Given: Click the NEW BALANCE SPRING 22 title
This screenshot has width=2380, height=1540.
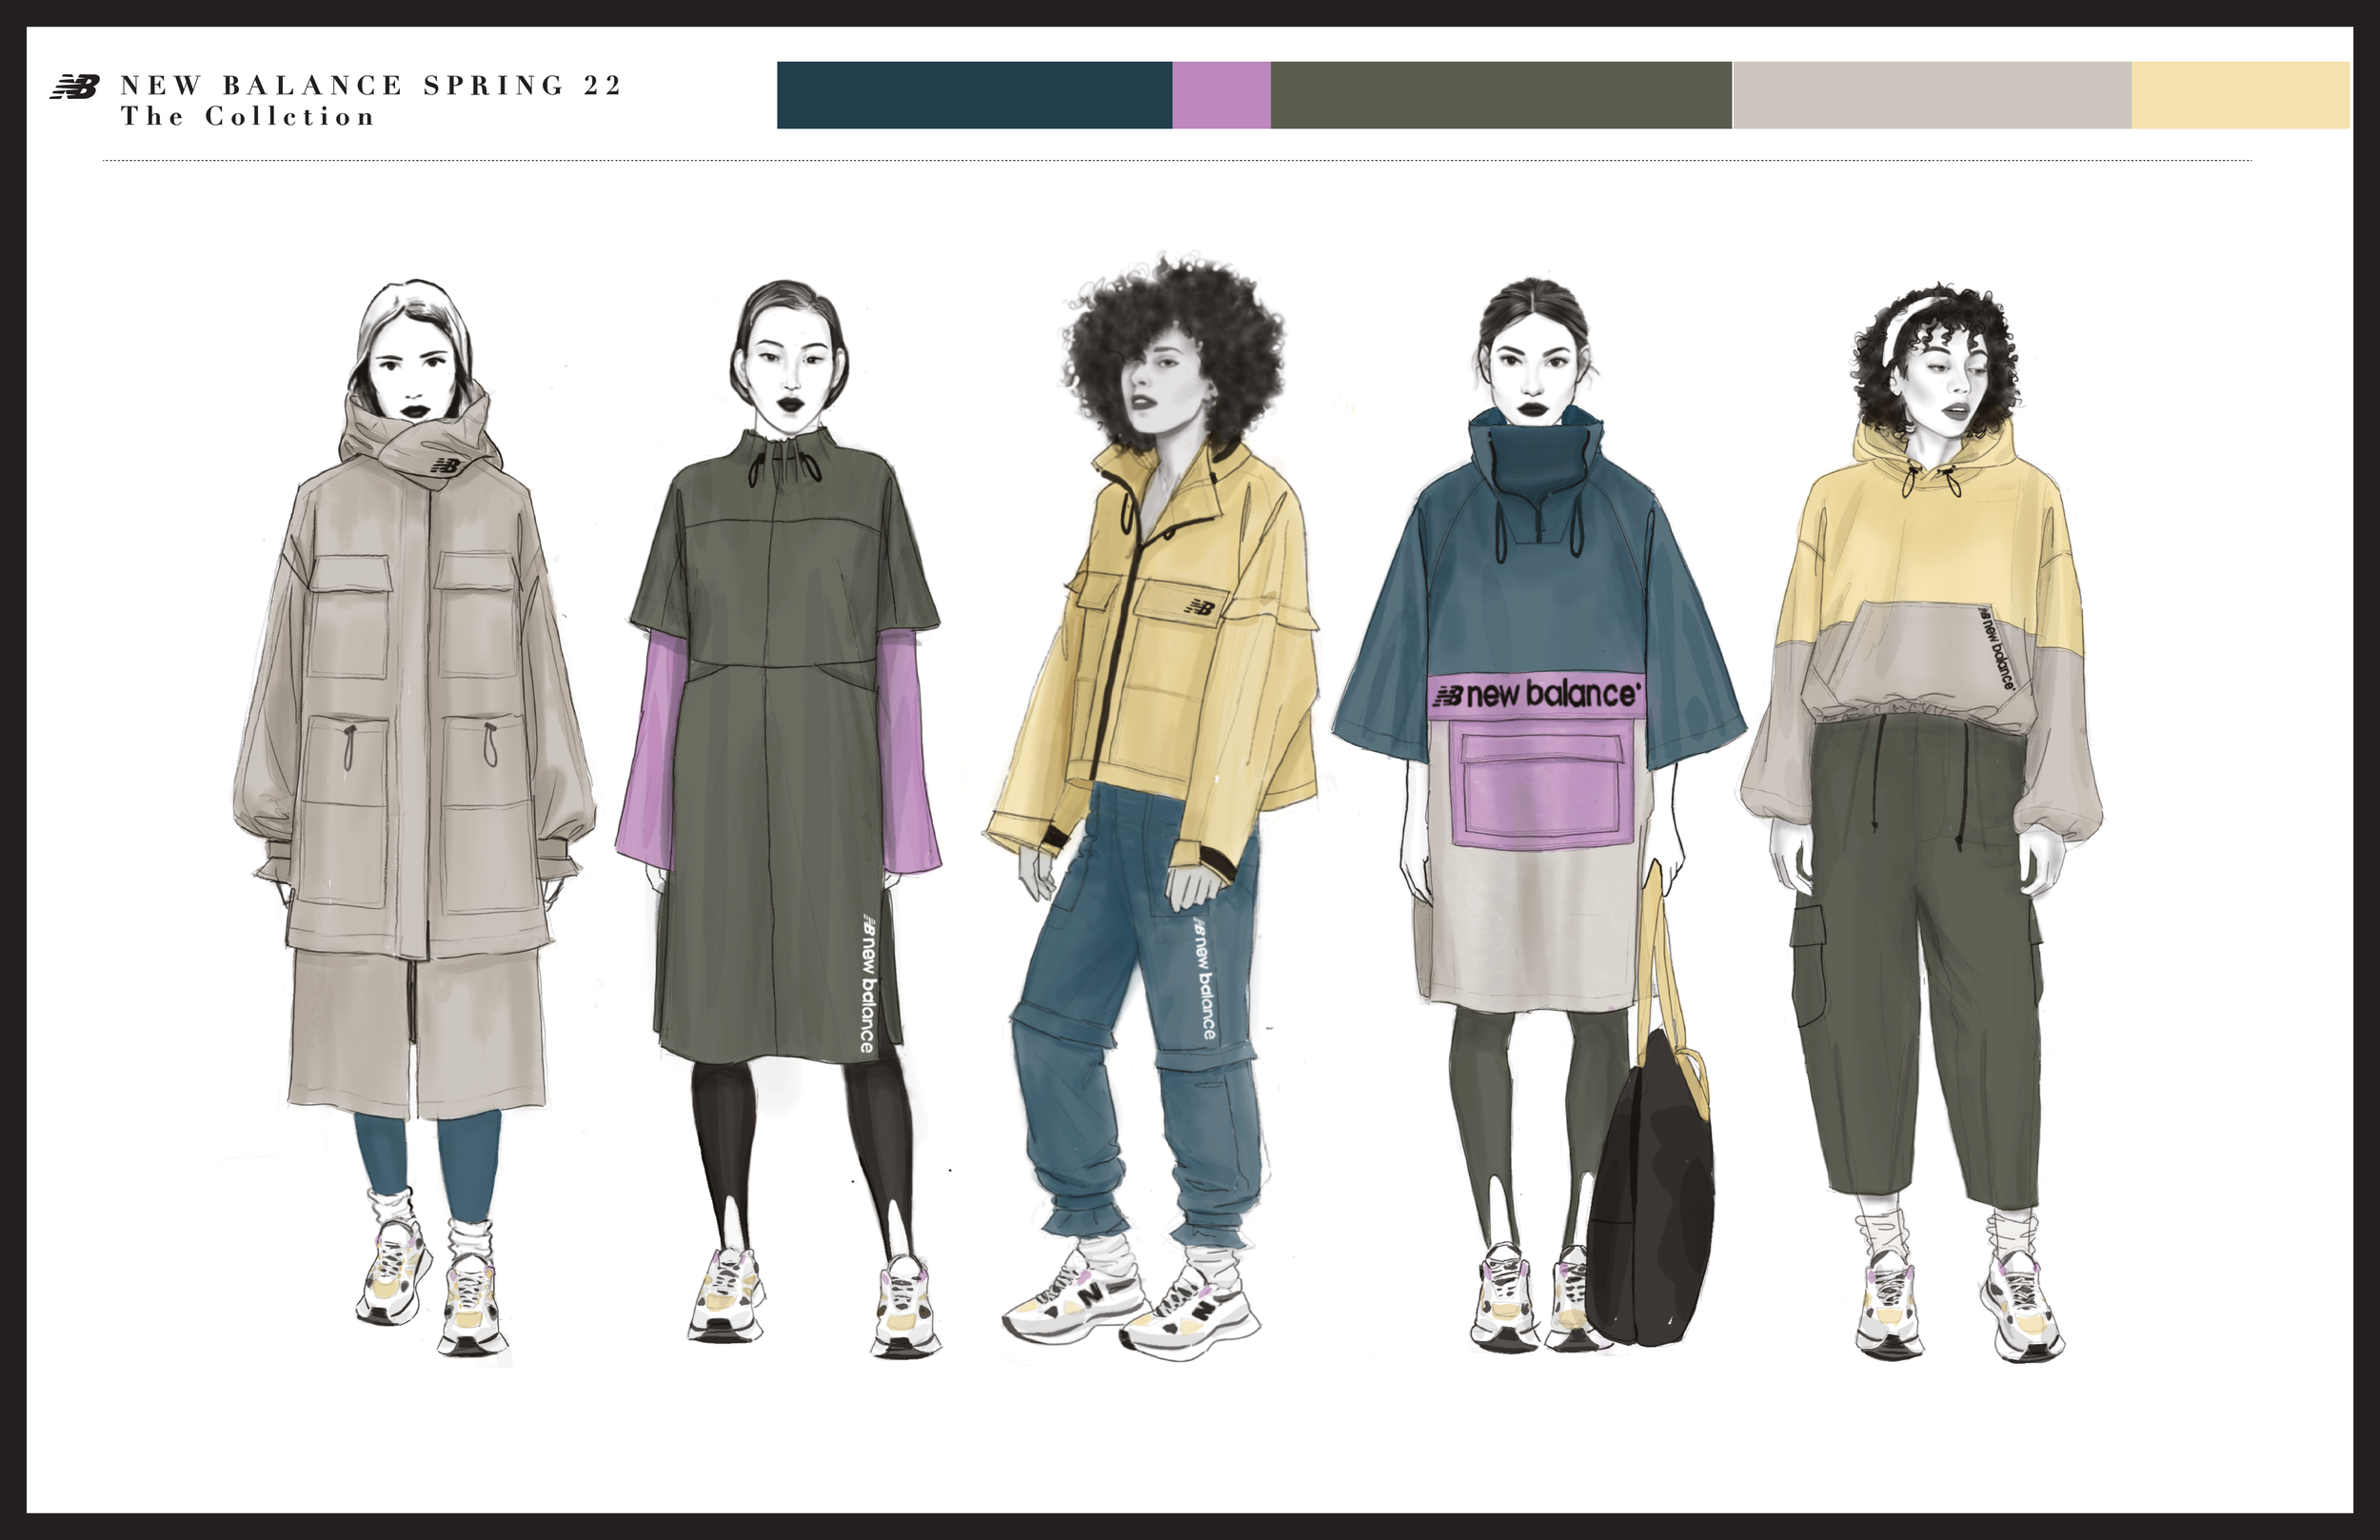Looking at the screenshot, I should pos(371,85).
